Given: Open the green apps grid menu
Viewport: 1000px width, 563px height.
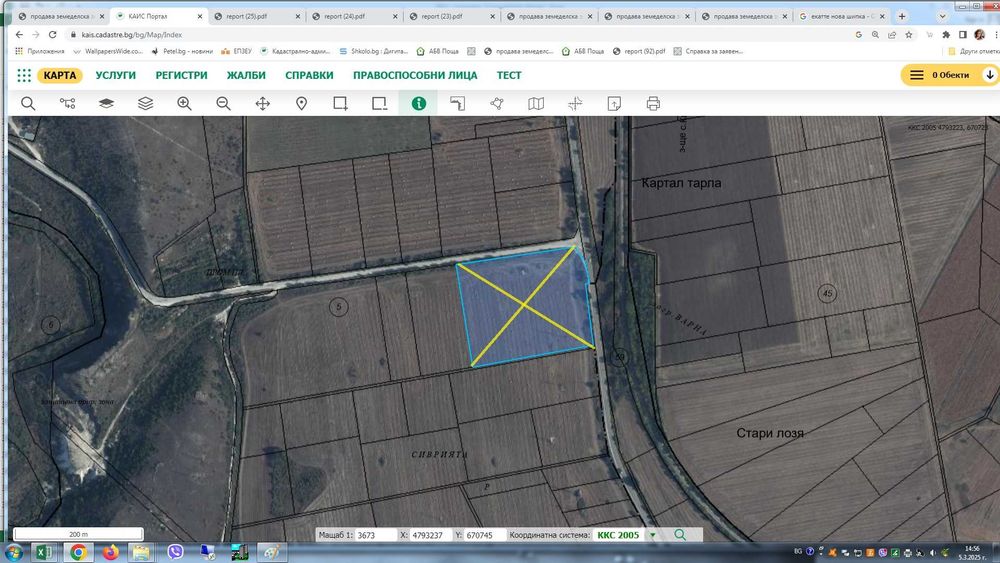Looking at the screenshot, I should 24,75.
